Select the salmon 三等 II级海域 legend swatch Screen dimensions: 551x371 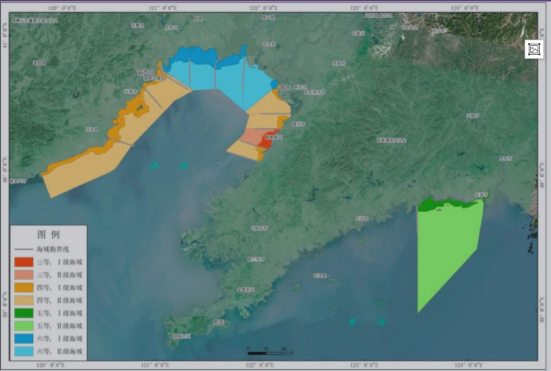24,275
